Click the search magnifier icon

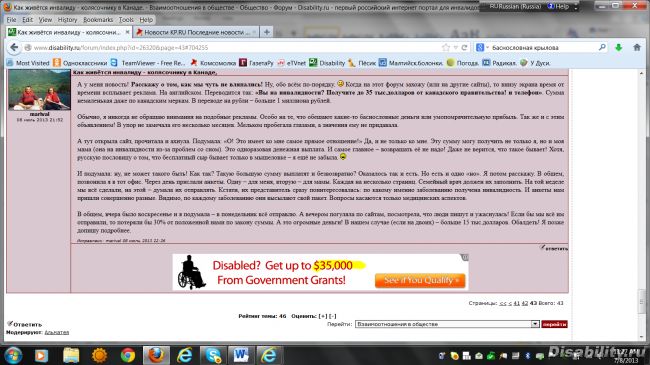click(602, 48)
